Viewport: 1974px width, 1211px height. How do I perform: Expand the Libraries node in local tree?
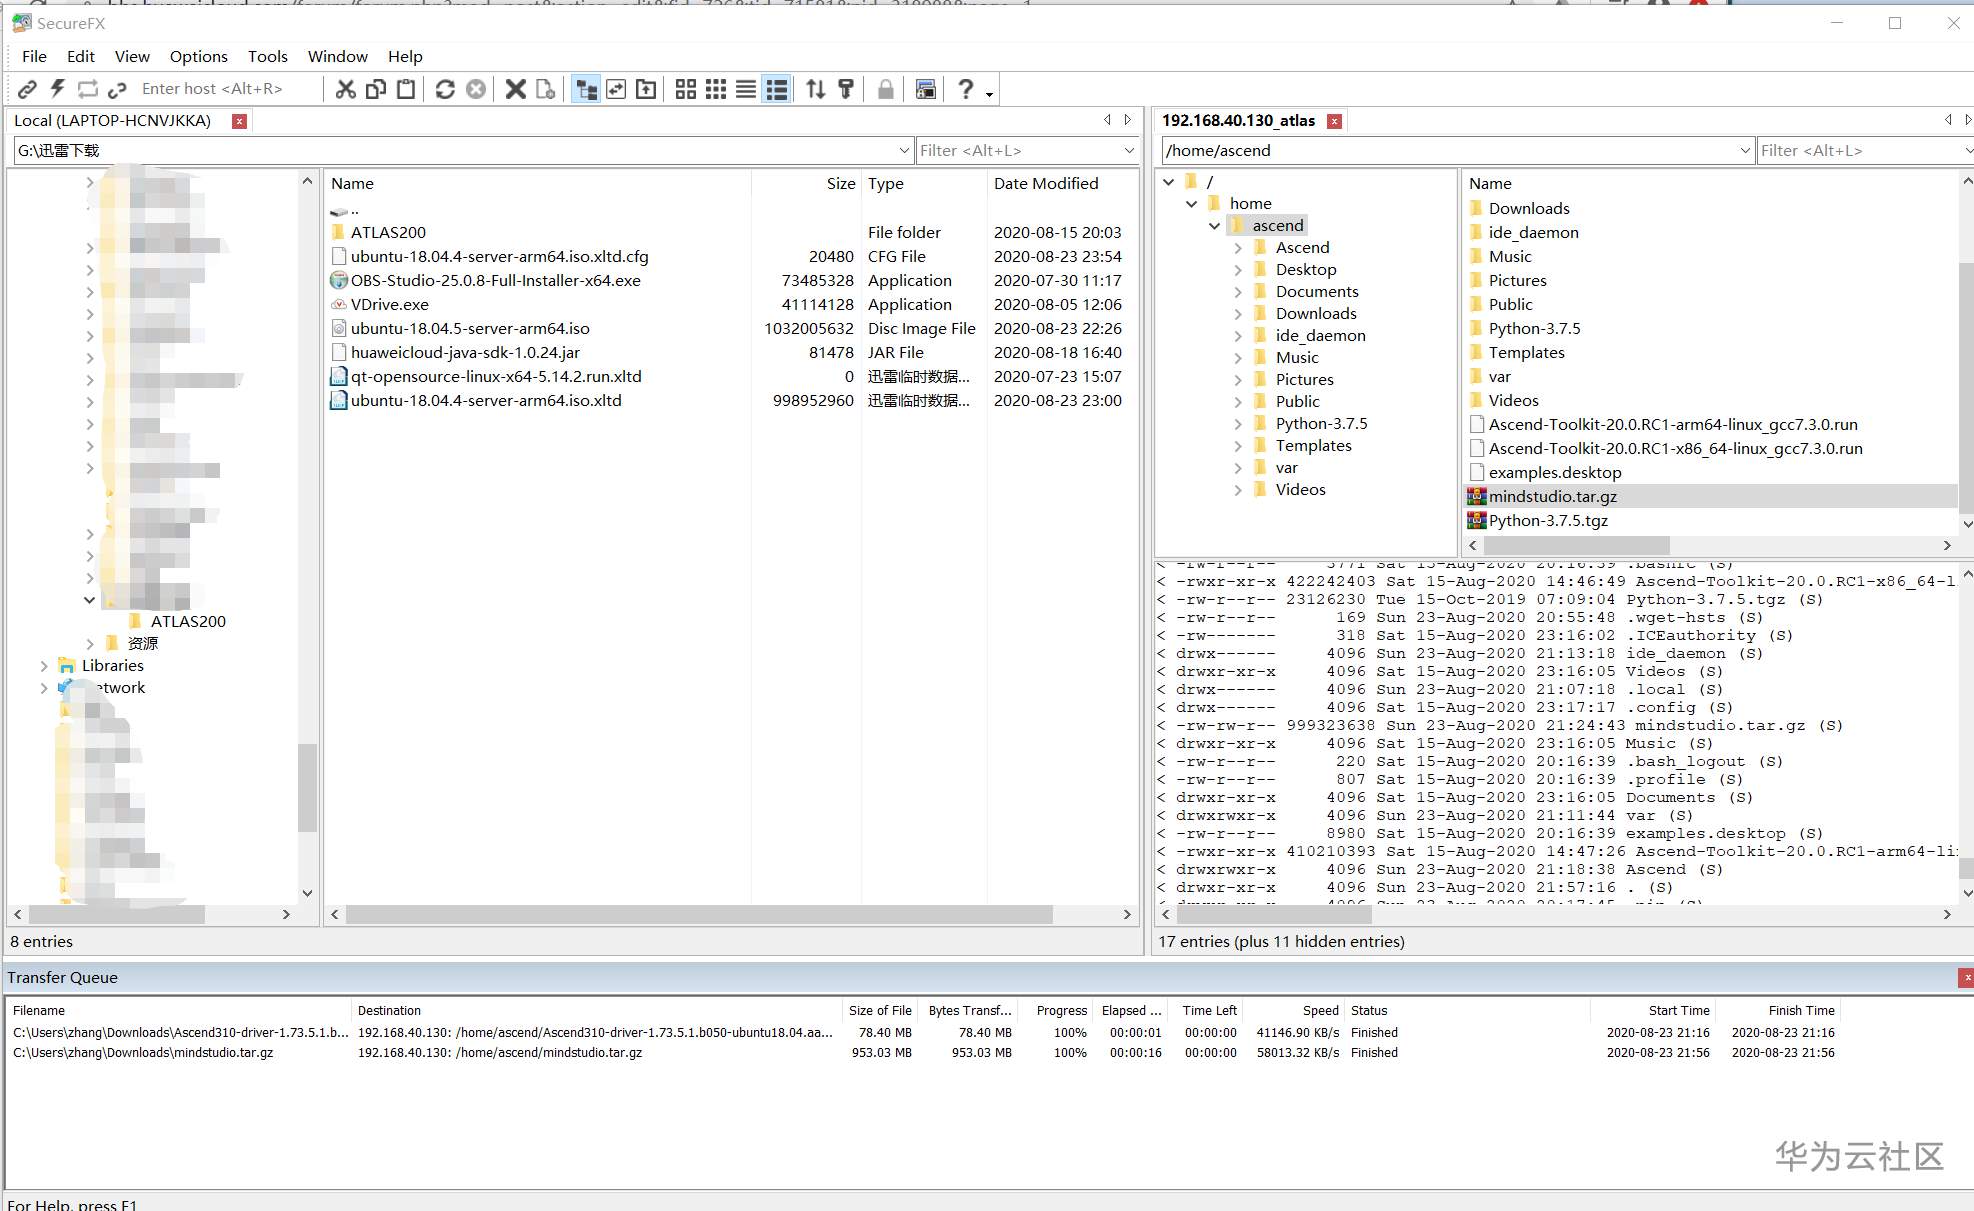[43, 666]
